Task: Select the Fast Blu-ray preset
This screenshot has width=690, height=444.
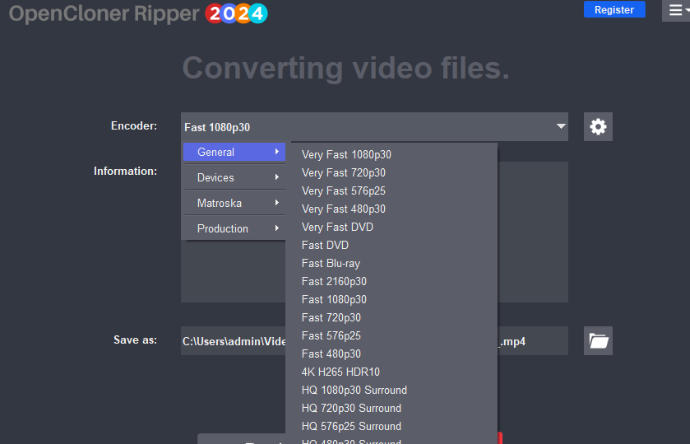Action: 330,263
